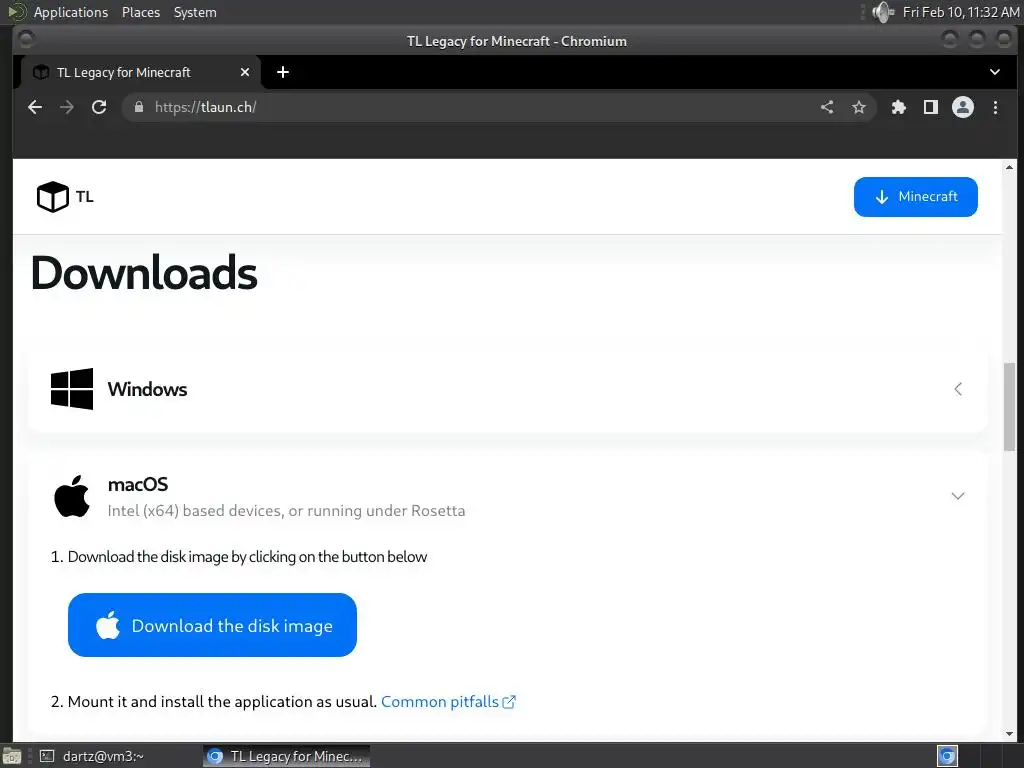Click Download the disk image button

coord(212,625)
